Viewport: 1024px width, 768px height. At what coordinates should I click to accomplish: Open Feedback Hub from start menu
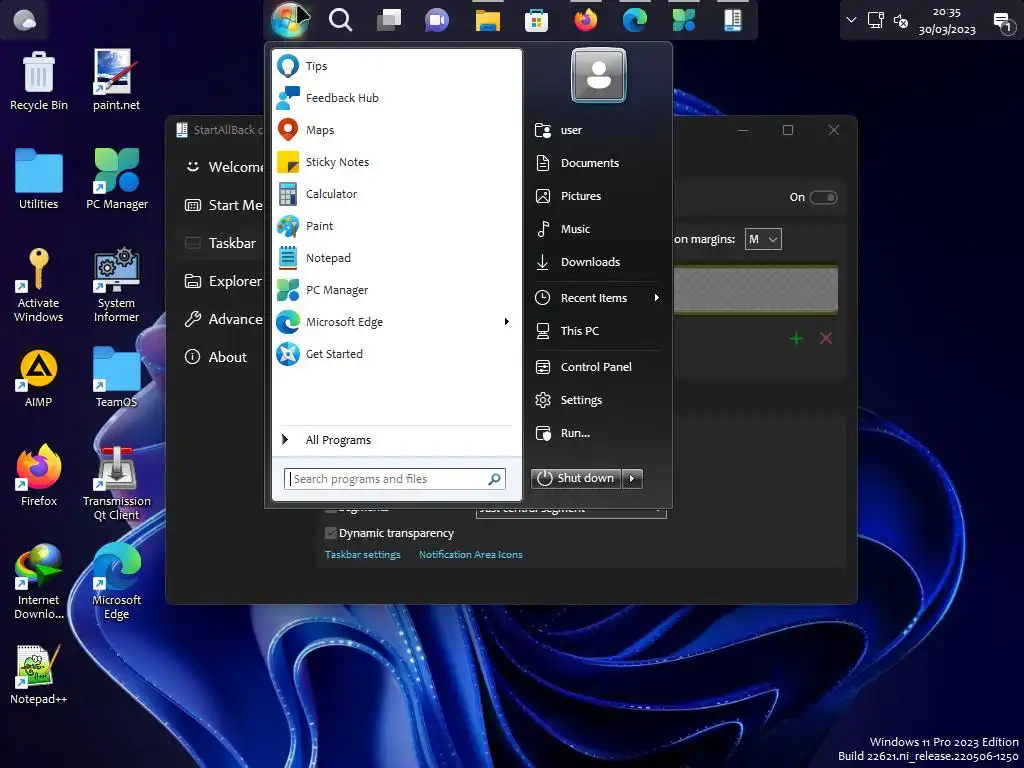(x=397, y=98)
